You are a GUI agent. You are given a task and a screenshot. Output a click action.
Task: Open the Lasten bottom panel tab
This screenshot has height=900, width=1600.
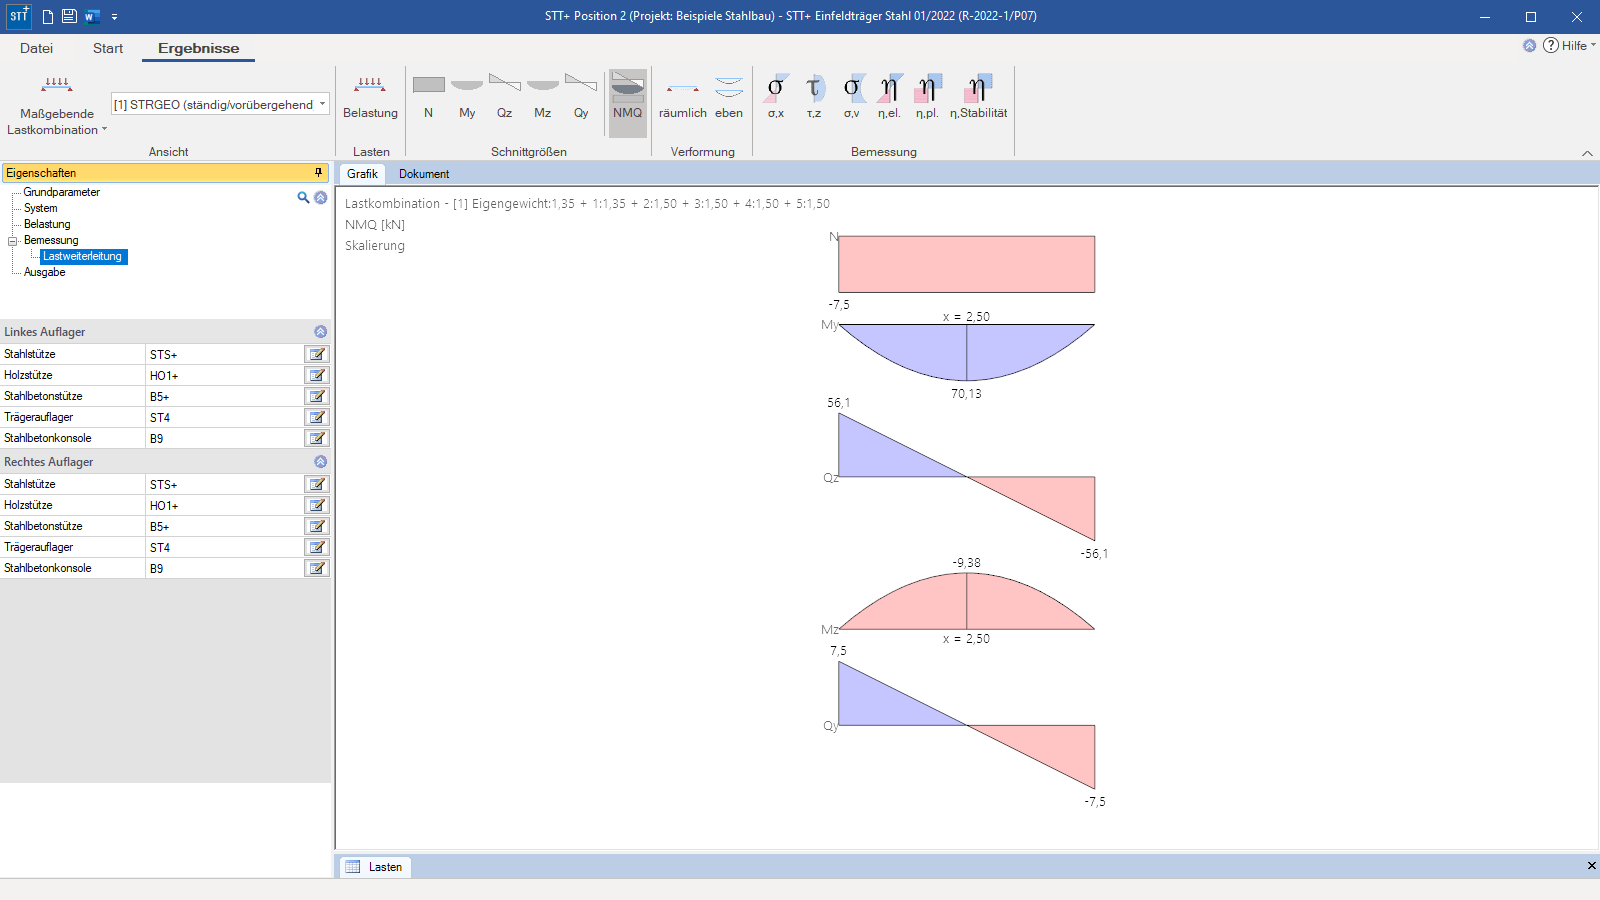pyautogui.click(x=374, y=867)
